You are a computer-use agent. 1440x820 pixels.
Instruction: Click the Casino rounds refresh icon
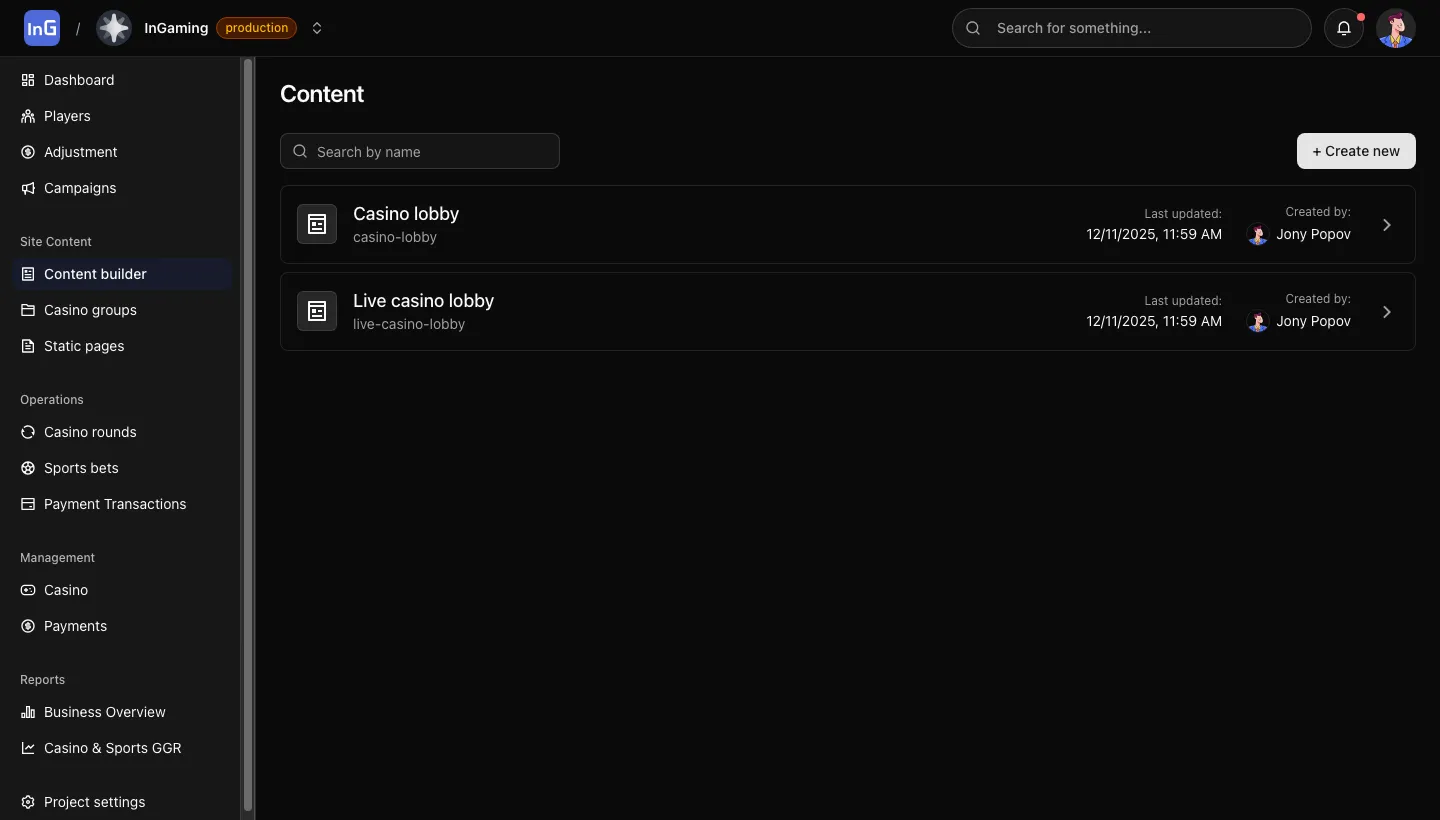pyautogui.click(x=27, y=432)
